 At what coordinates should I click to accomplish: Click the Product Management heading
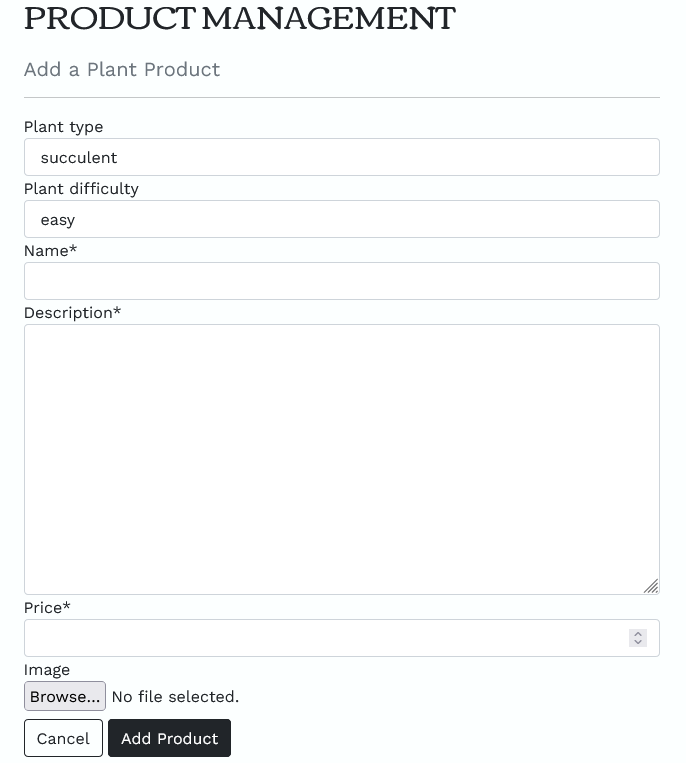coord(239,18)
